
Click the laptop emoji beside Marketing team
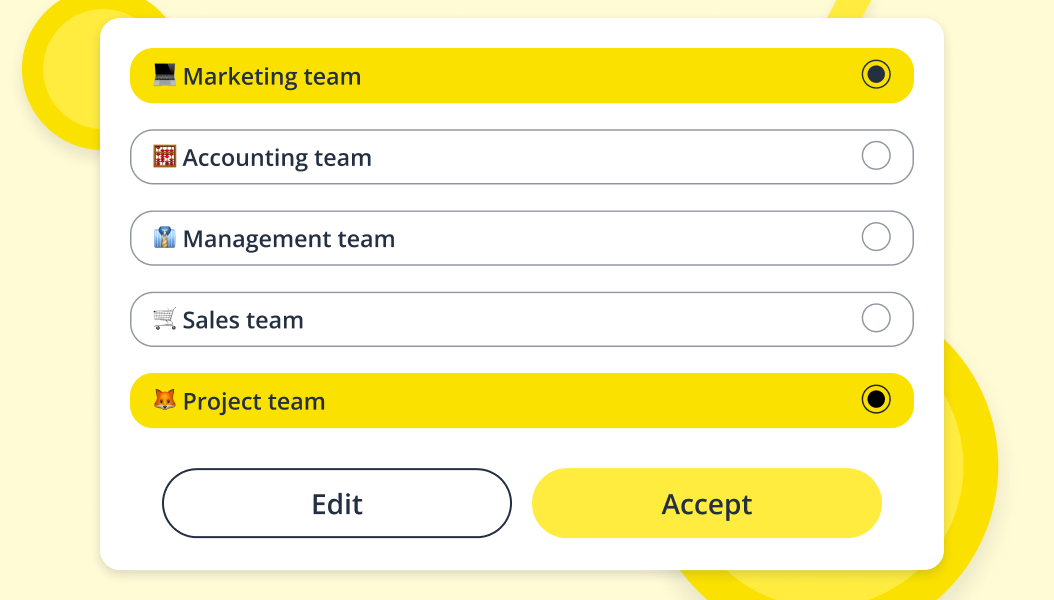click(x=165, y=75)
